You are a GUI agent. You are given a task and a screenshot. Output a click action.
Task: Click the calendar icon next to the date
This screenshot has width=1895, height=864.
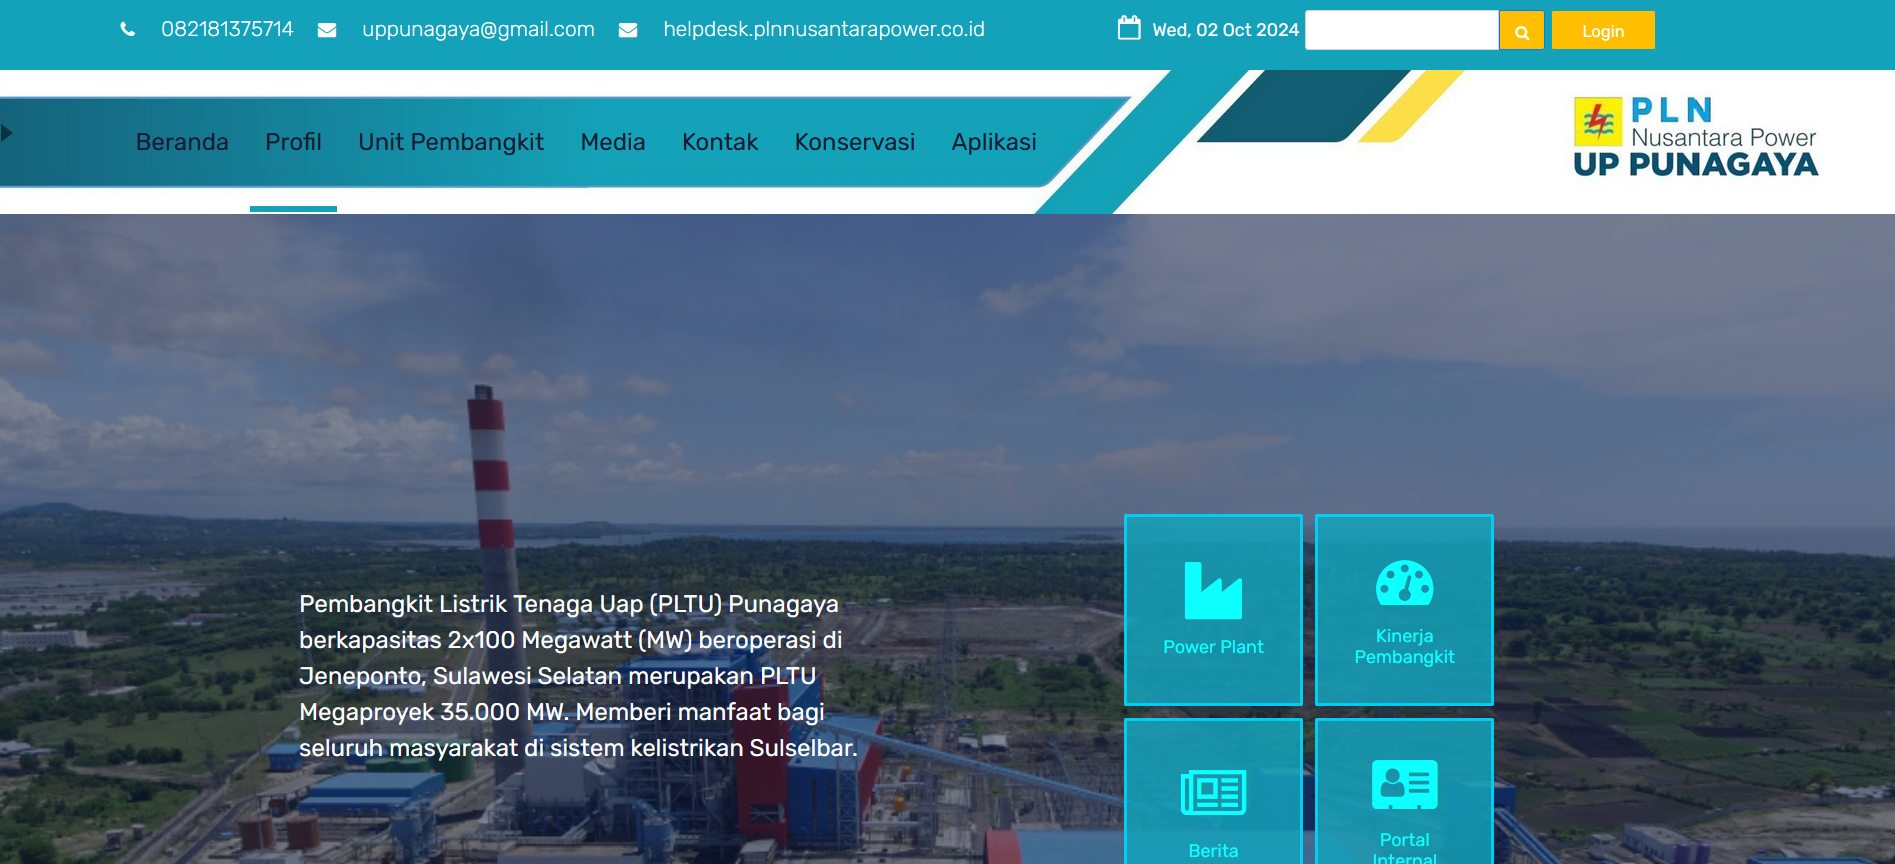coord(1129,28)
